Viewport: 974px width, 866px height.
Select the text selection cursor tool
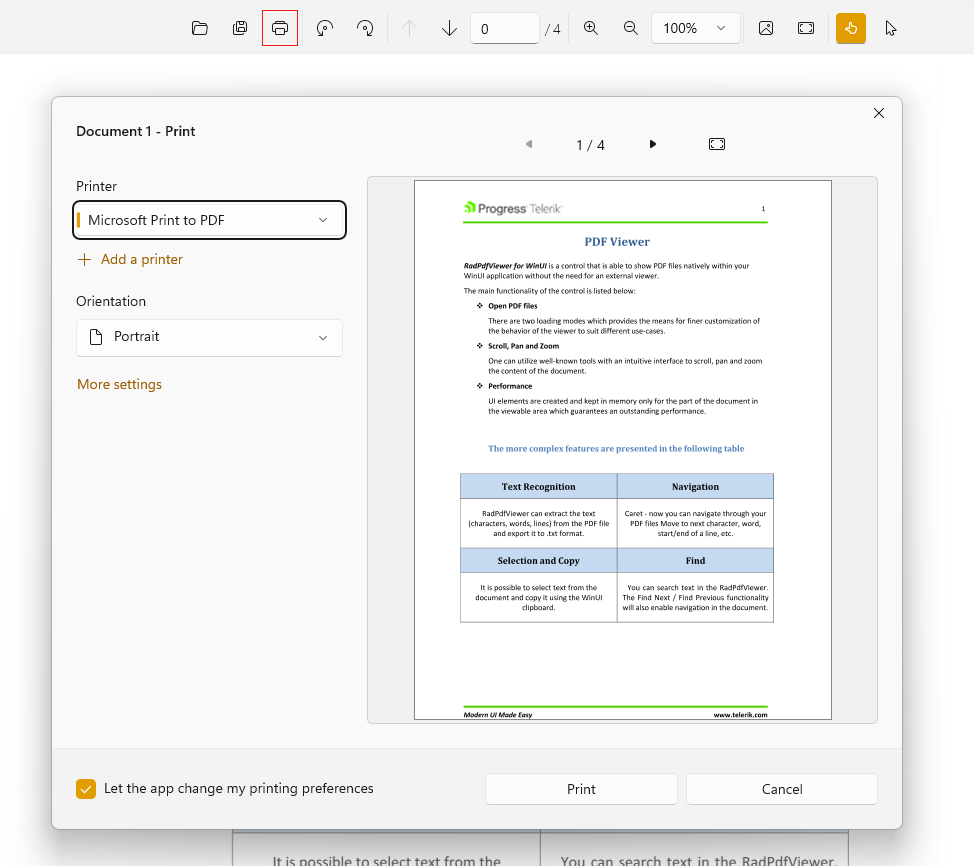click(891, 28)
